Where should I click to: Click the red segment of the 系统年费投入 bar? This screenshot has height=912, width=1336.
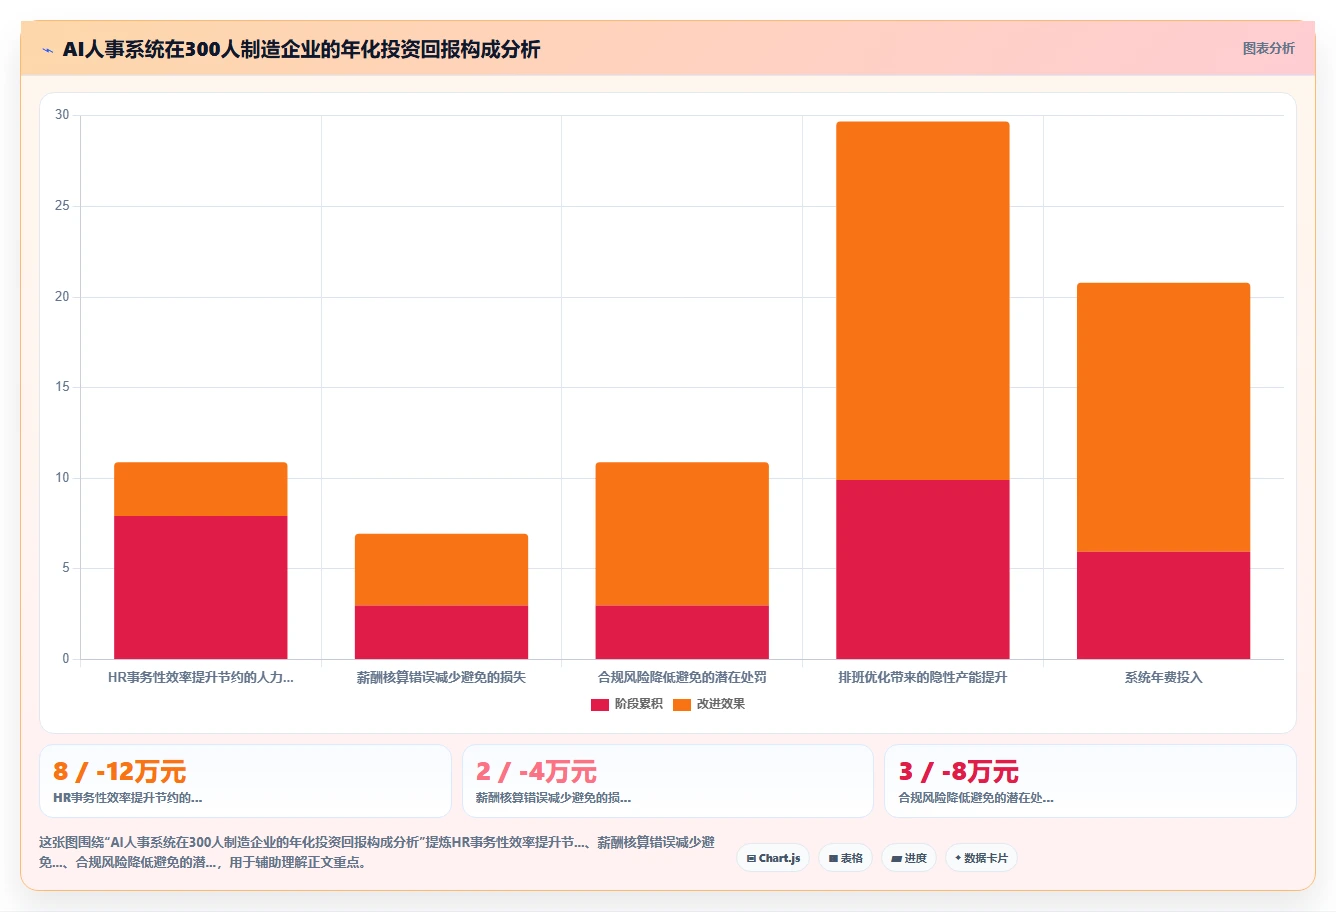coord(1163,605)
